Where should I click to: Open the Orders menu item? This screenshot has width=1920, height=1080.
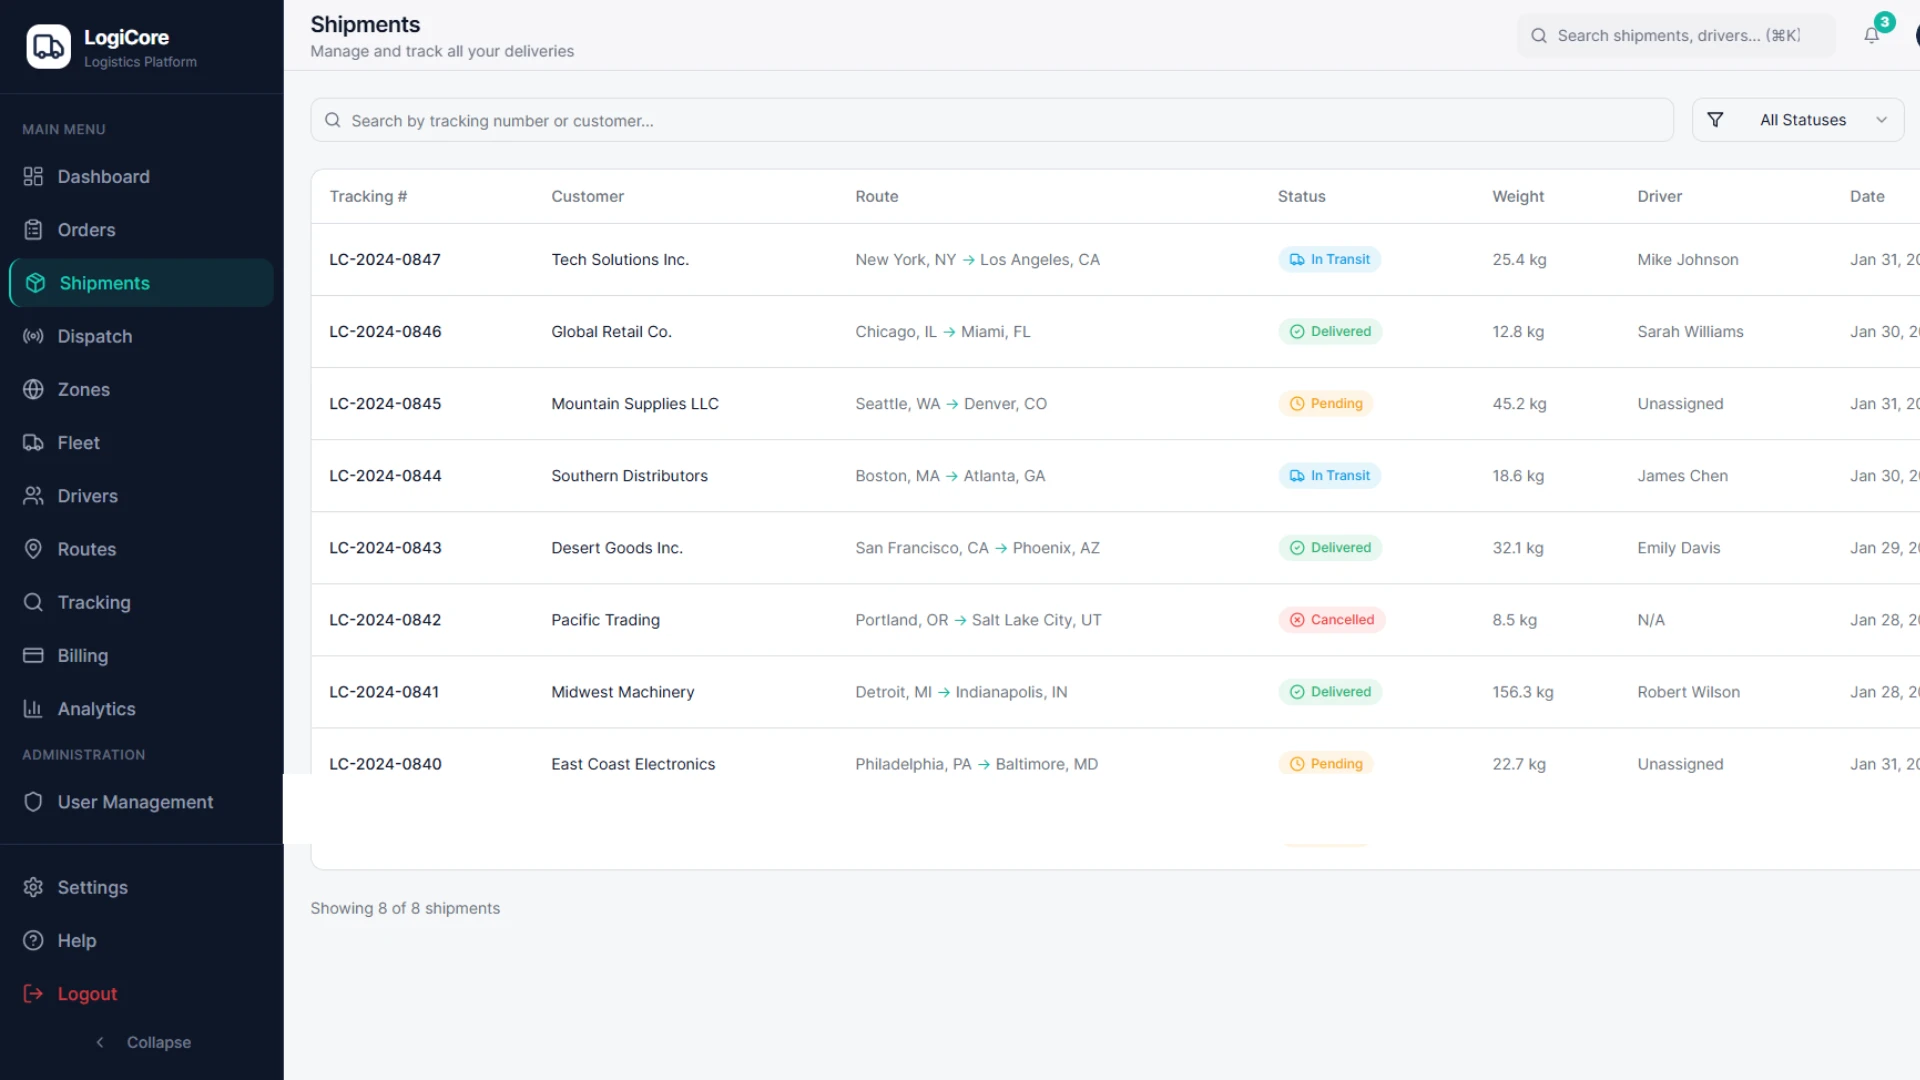click(141, 230)
